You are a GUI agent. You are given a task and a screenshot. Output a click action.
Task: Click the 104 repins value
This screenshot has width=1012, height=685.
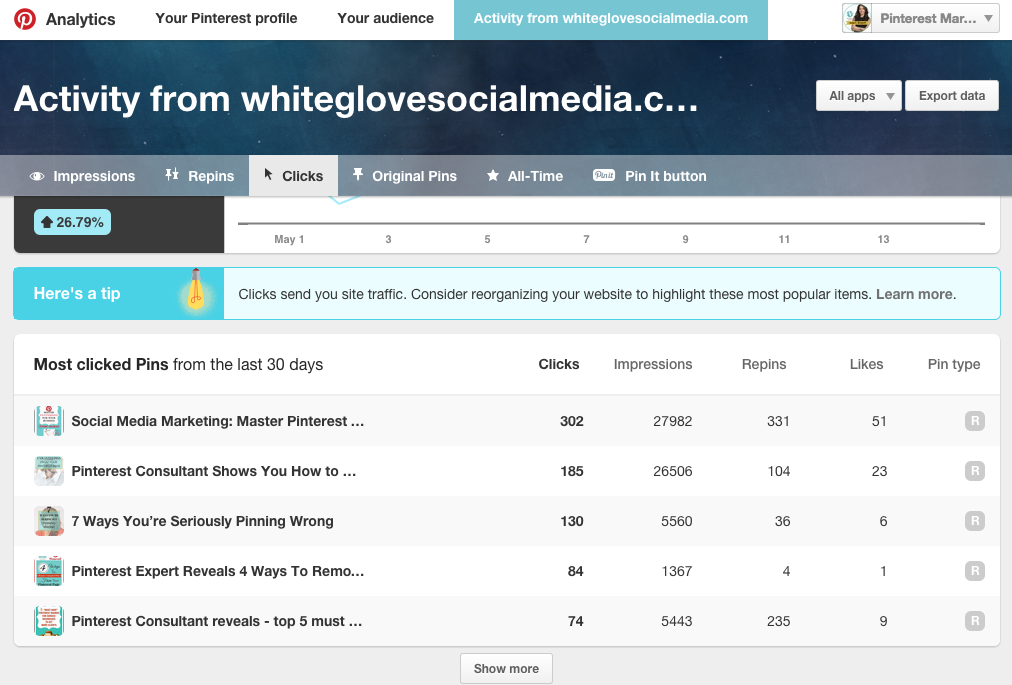[778, 471]
